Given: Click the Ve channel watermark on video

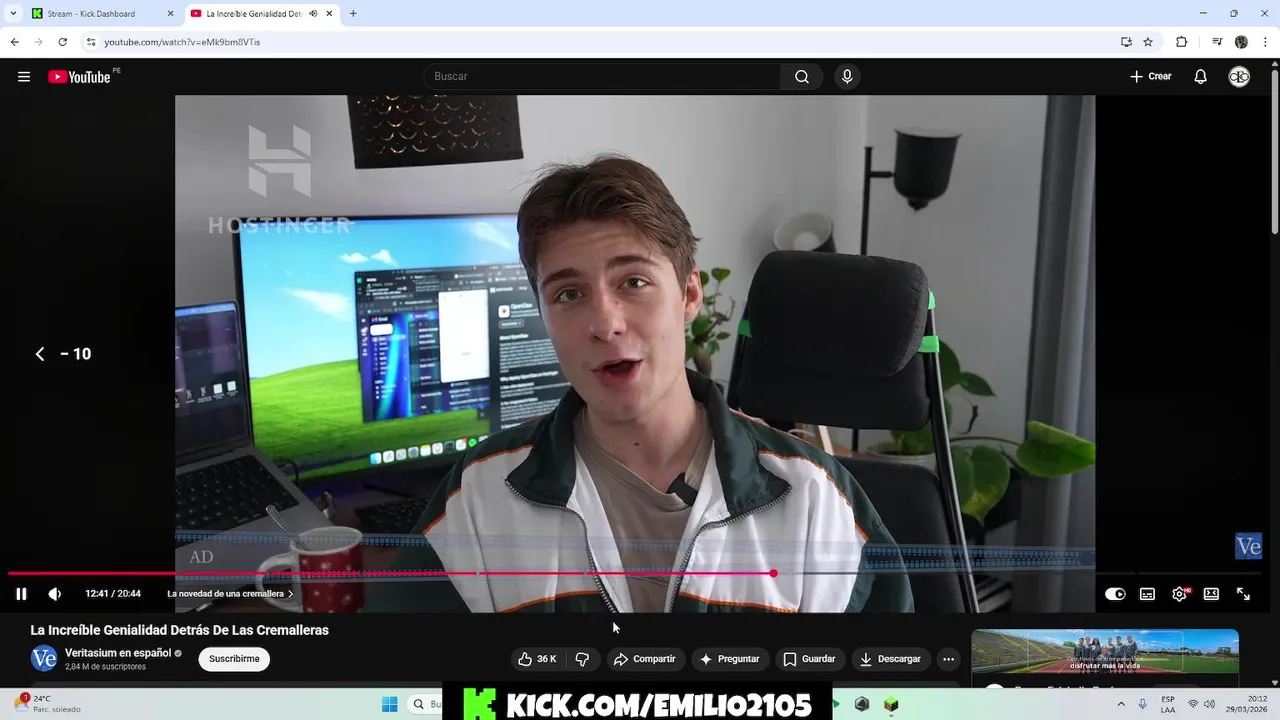Looking at the screenshot, I should pyautogui.click(x=1248, y=546).
